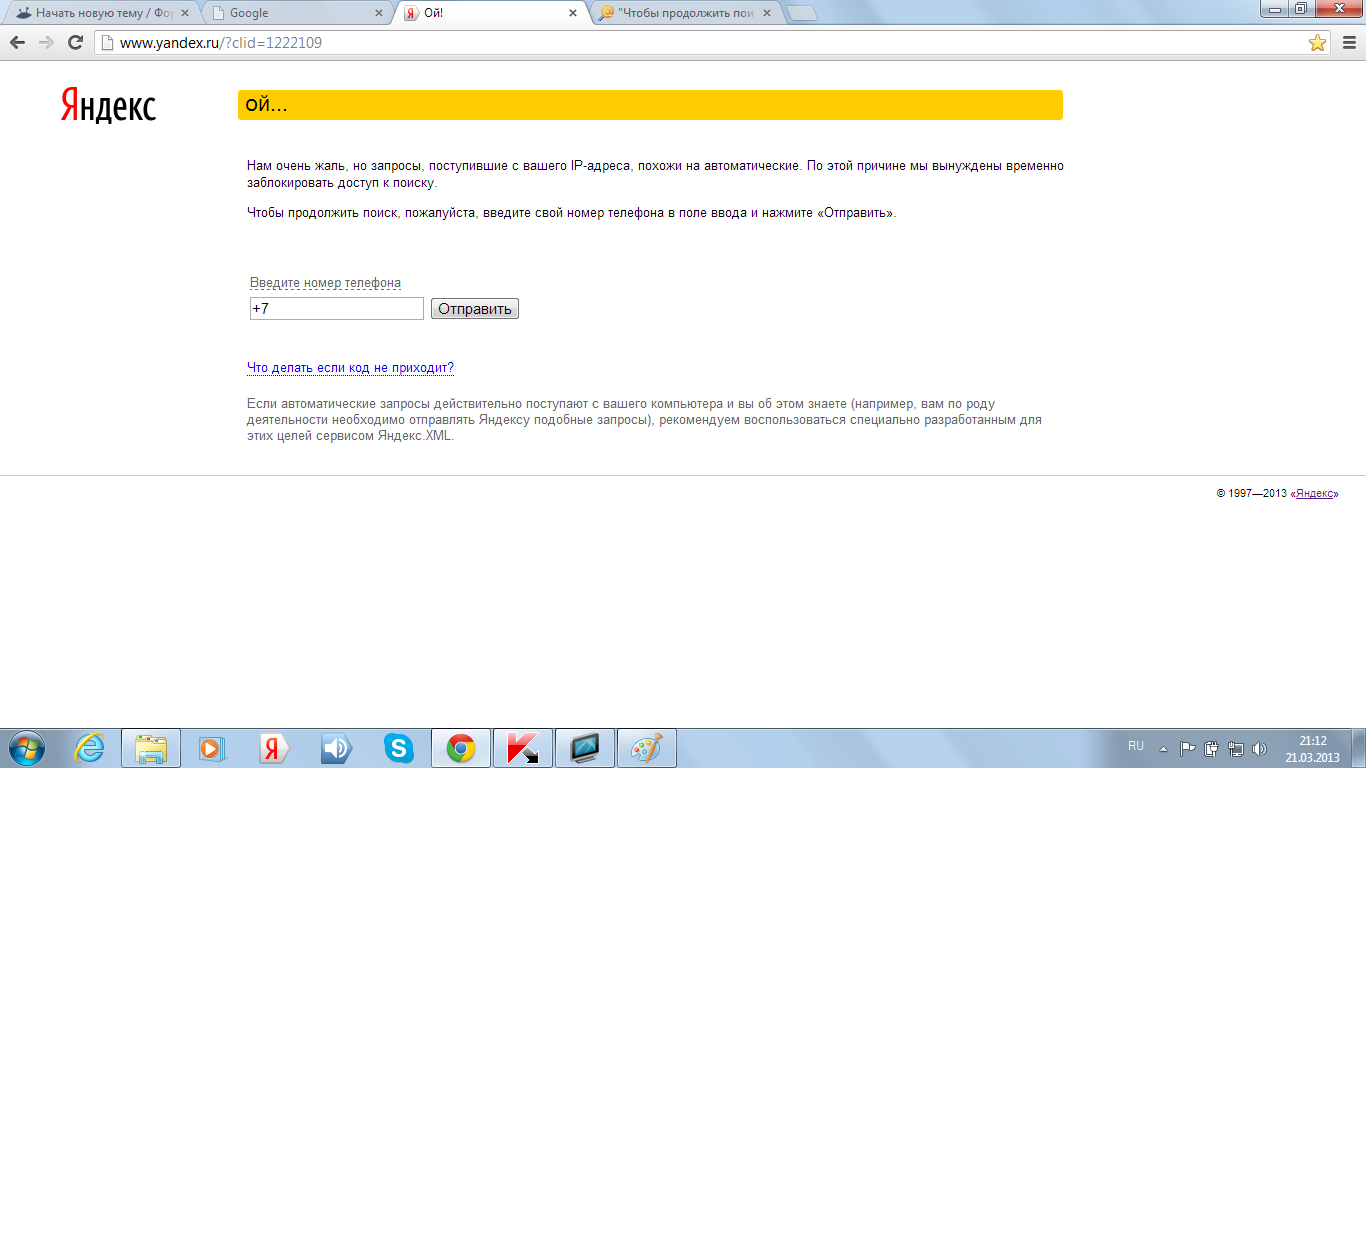Click the yellow "ой..." heading bar
Screen dimensions: 1366x1245
(x=650, y=105)
